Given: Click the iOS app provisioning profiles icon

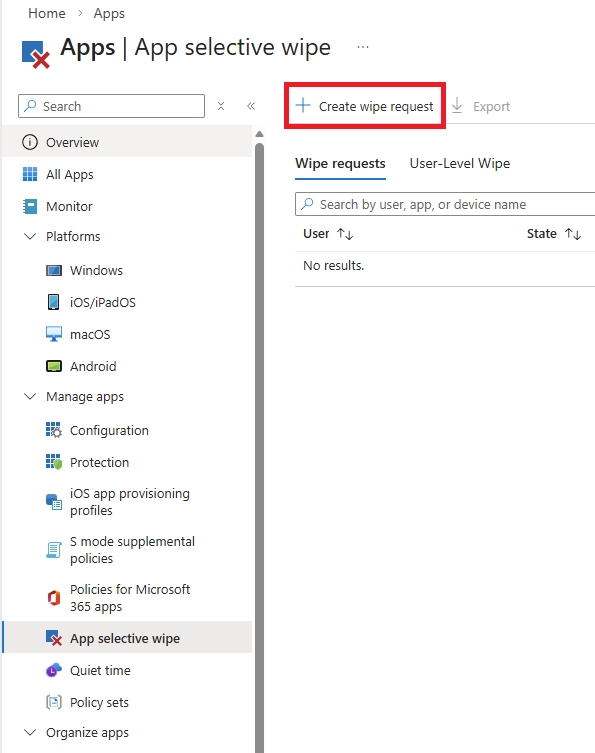Looking at the screenshot, I should 54,501.
